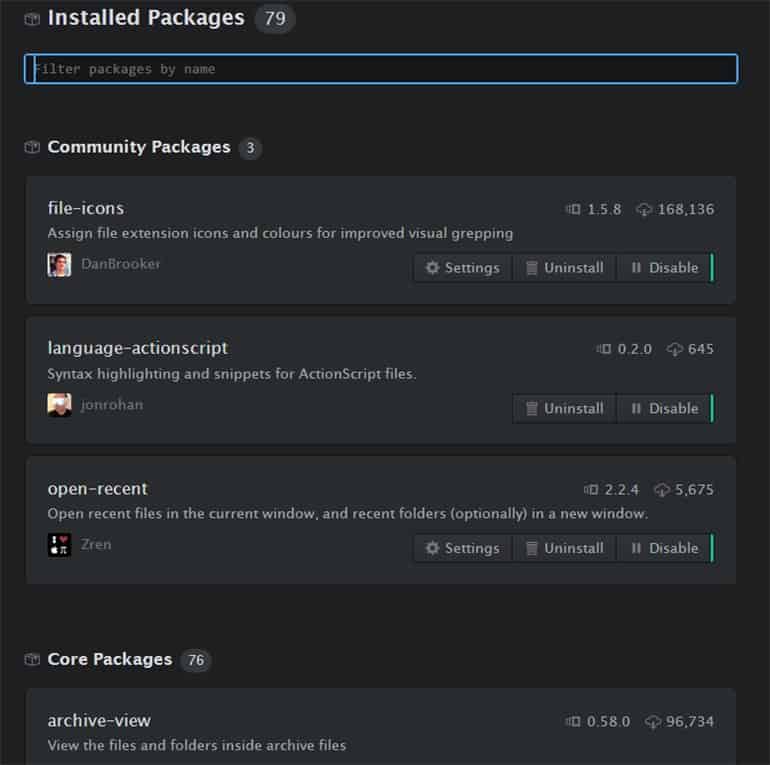This screenshot has height=765, width=770.
Task: Uninstall the file-icons package
Action: [x=565, y=268]
